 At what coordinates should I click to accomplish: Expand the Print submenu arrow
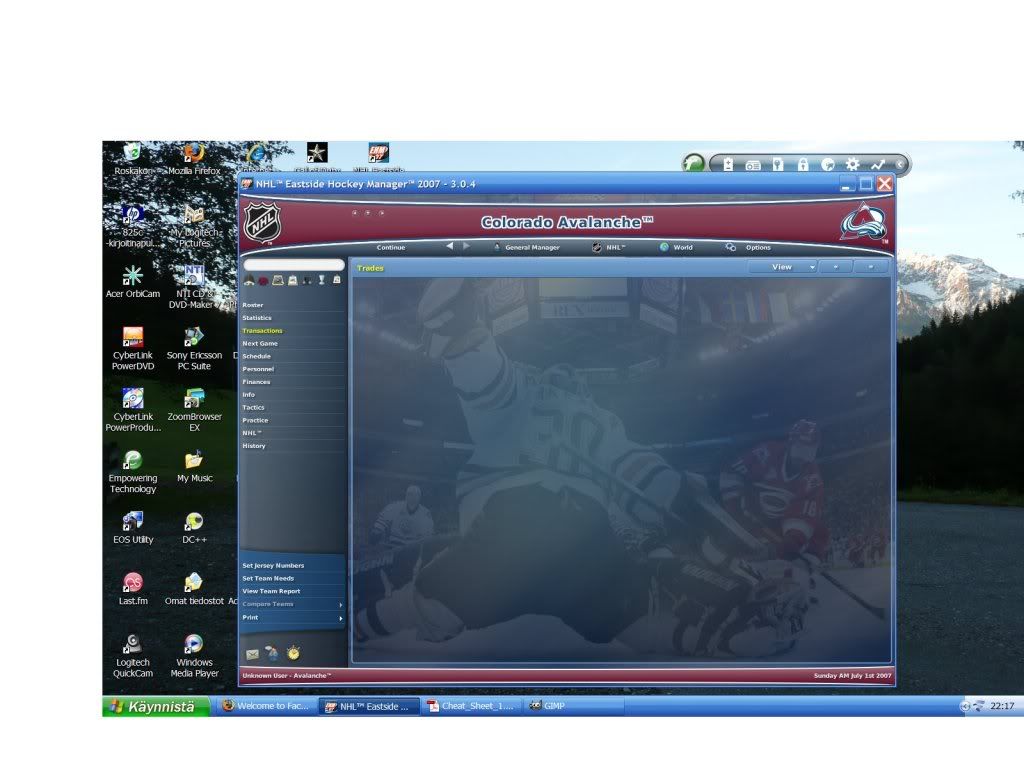340,618
